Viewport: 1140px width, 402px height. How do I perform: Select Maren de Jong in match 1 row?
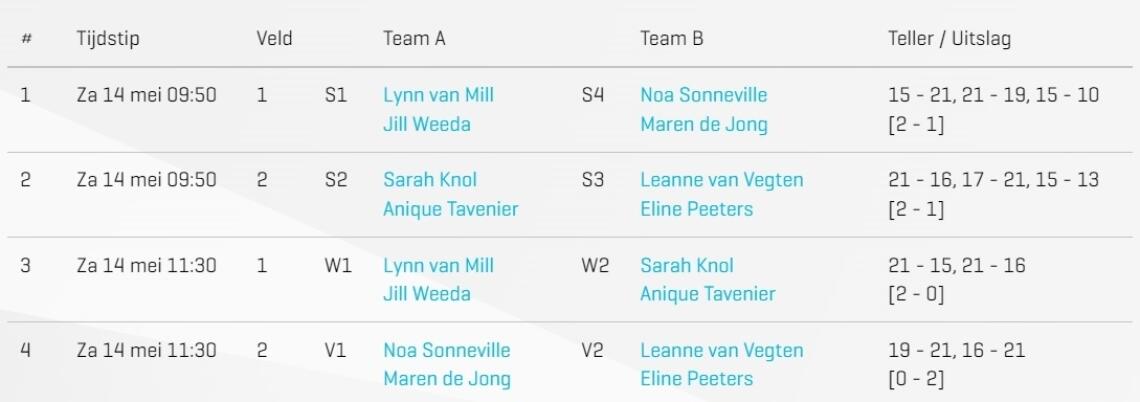click(x=704, y=124)
